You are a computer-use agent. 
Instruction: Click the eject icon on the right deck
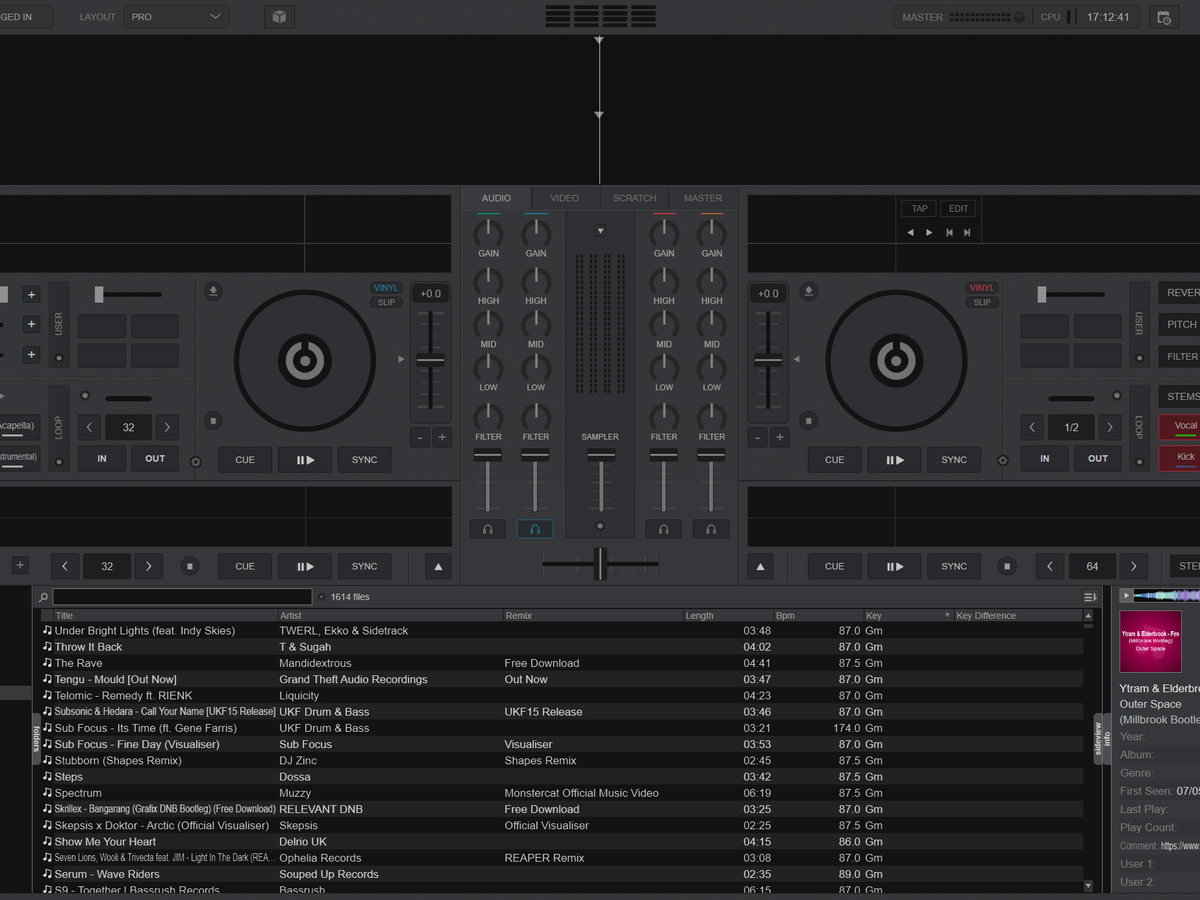coord(809,292)
